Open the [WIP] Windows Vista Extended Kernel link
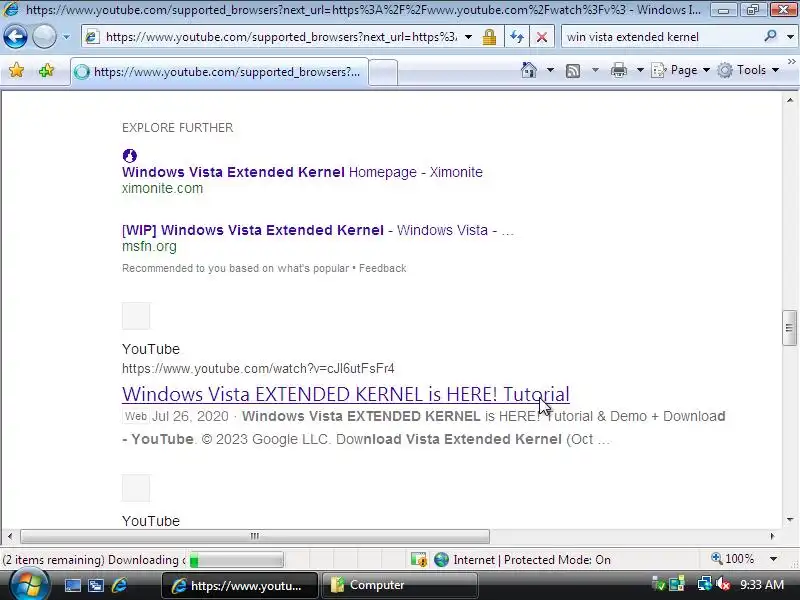Screen dimensions: 800x600 tap(317, 230)
